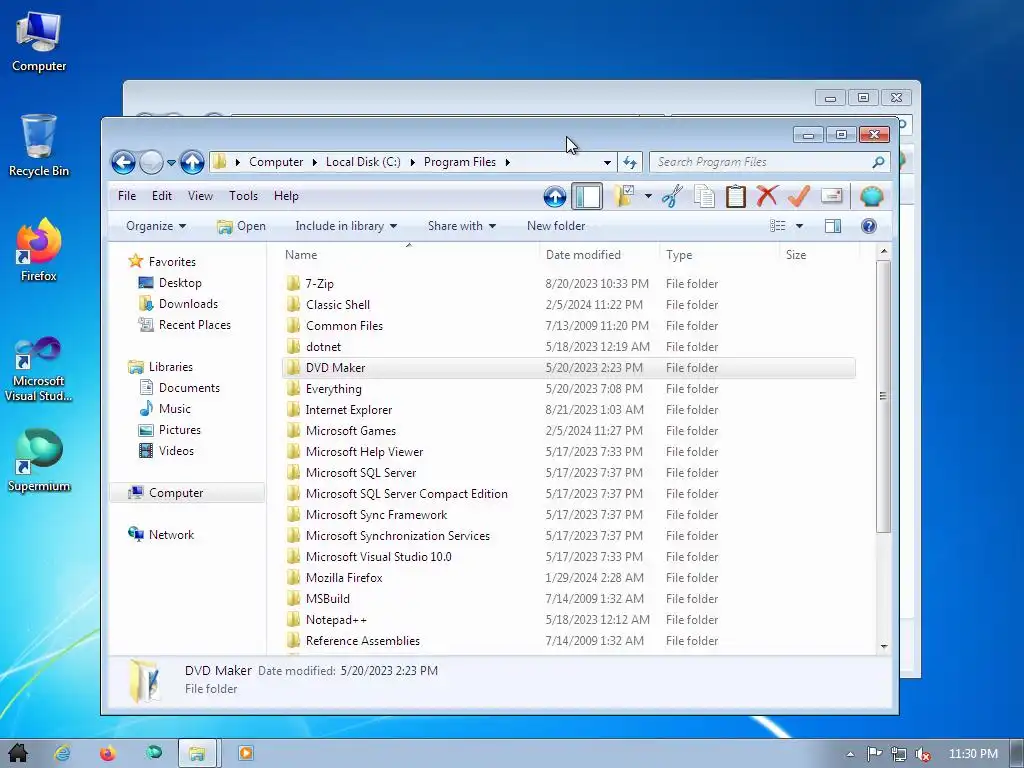Open the Edit menu
This screenshot has width=1024, height=768.
click(161, 196)
